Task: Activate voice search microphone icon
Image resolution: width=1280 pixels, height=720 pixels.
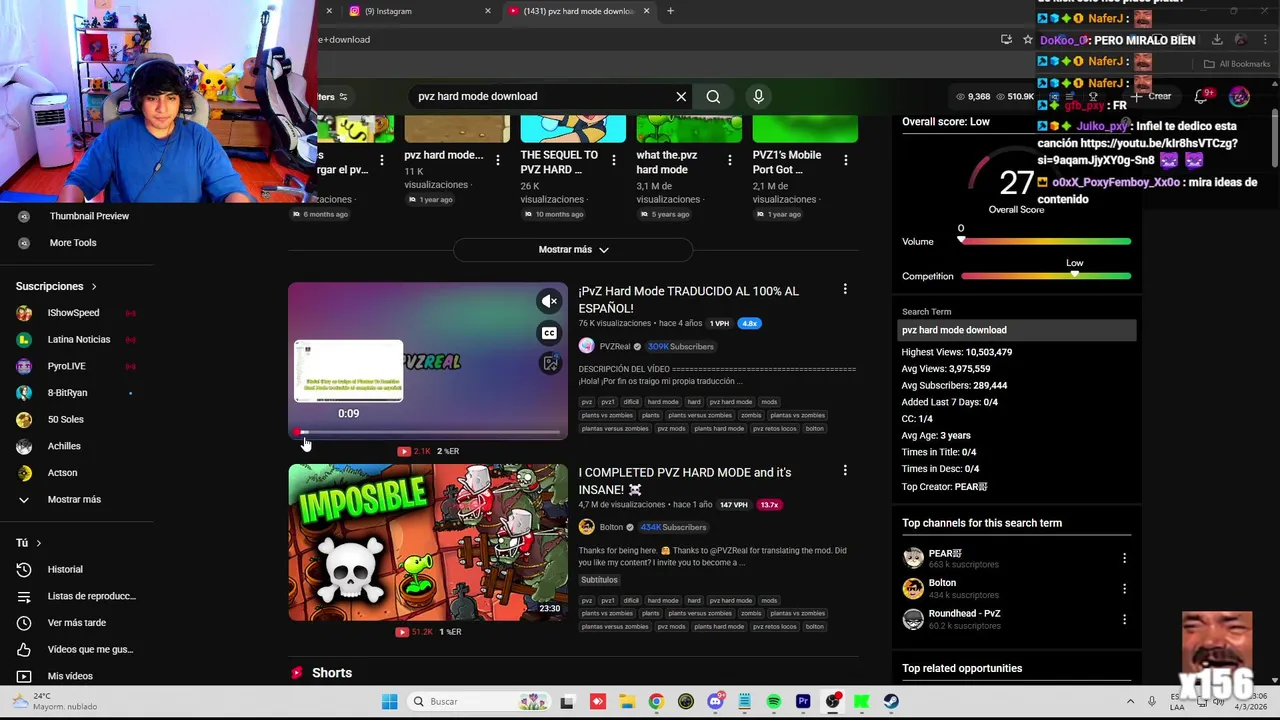Action: [758, 96]
